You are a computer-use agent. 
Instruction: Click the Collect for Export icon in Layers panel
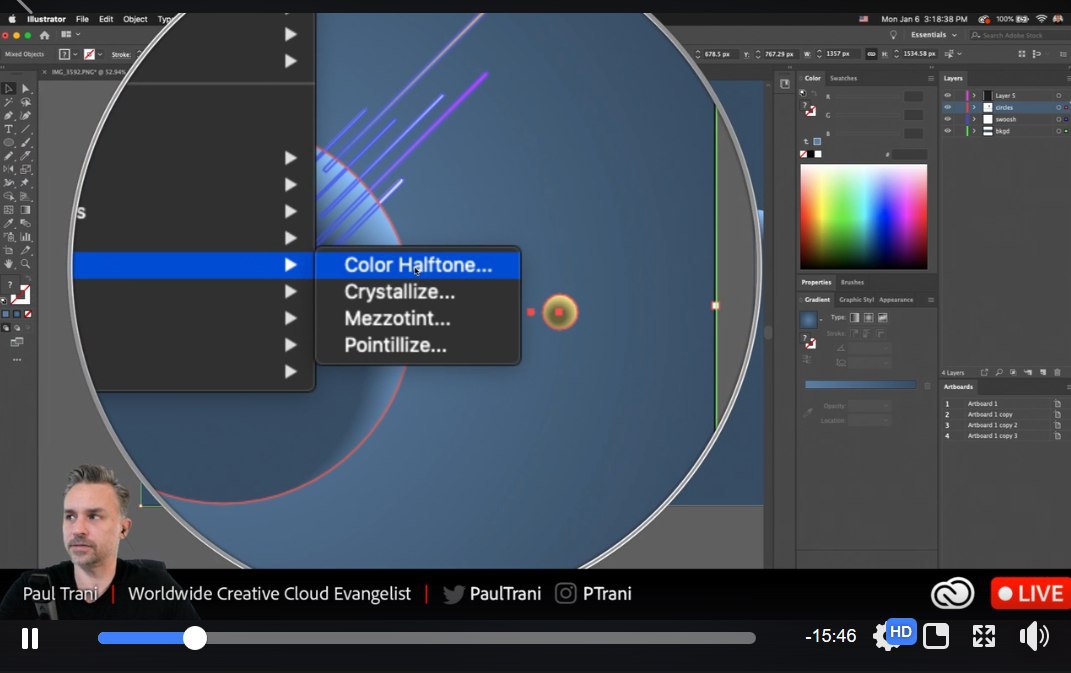coord(984,372)
